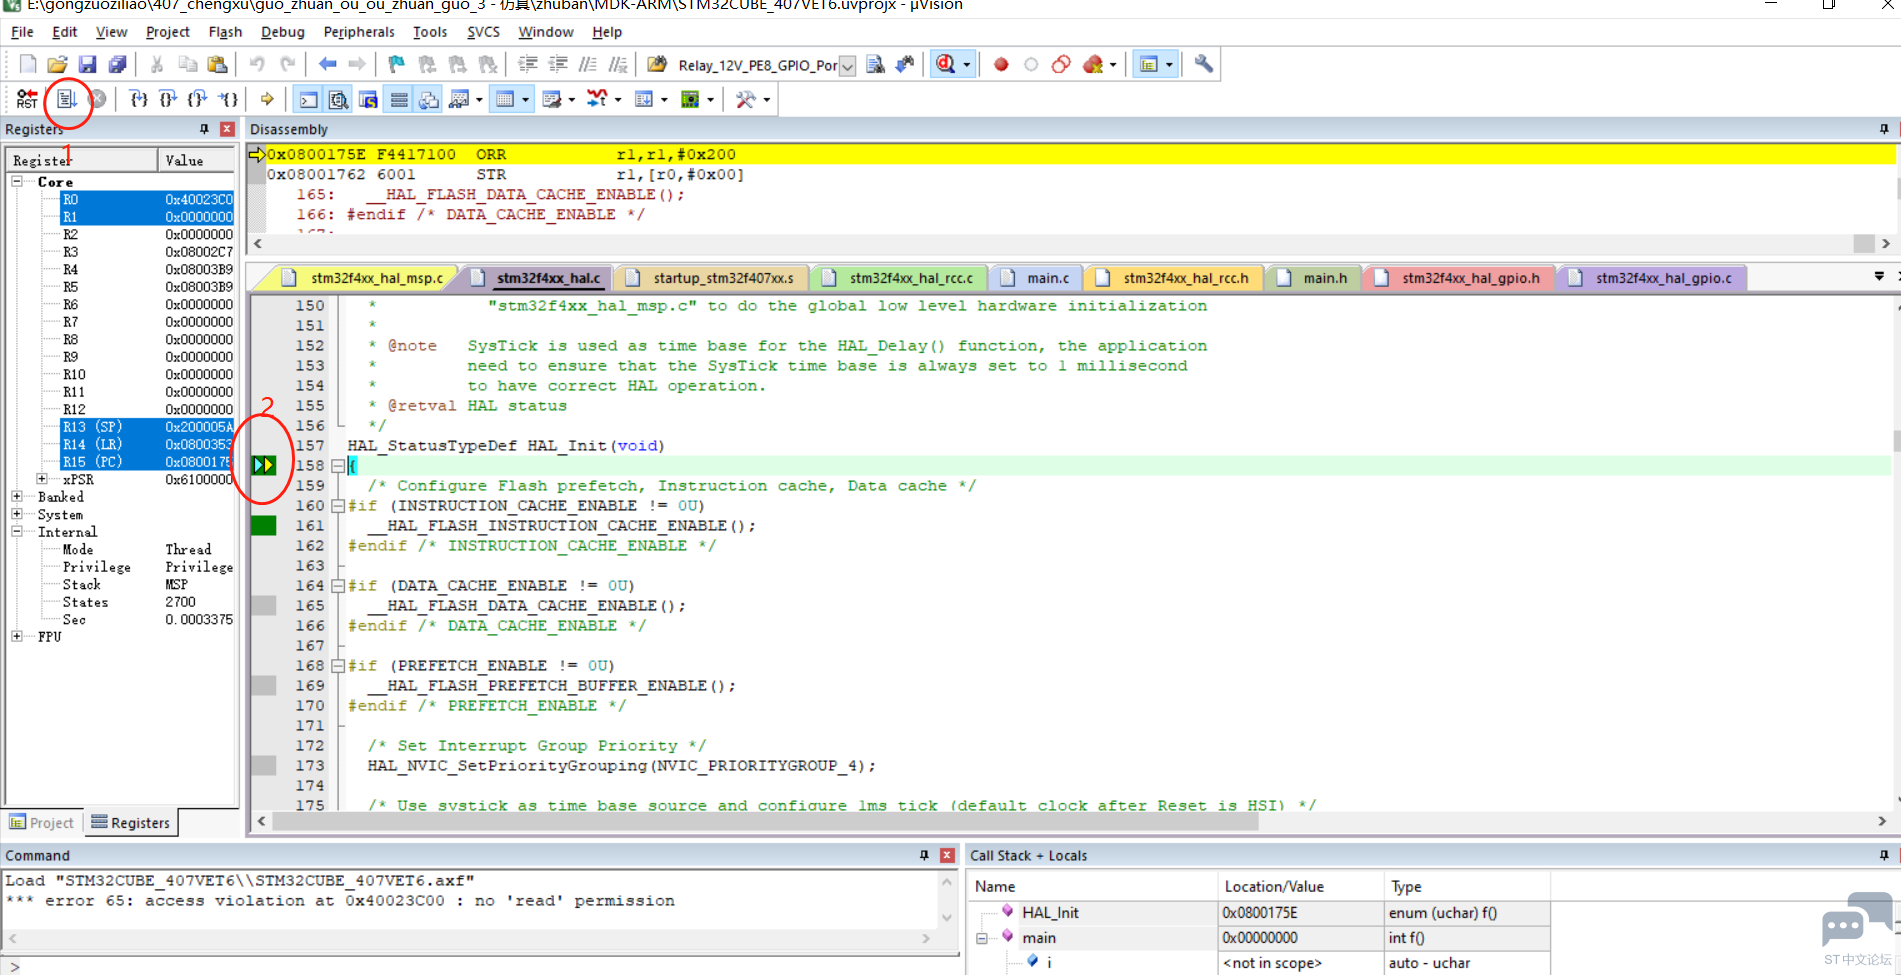Click the Run icon in debug toolbar
The image size is (1901, 975).
click(x=66, y=99)
